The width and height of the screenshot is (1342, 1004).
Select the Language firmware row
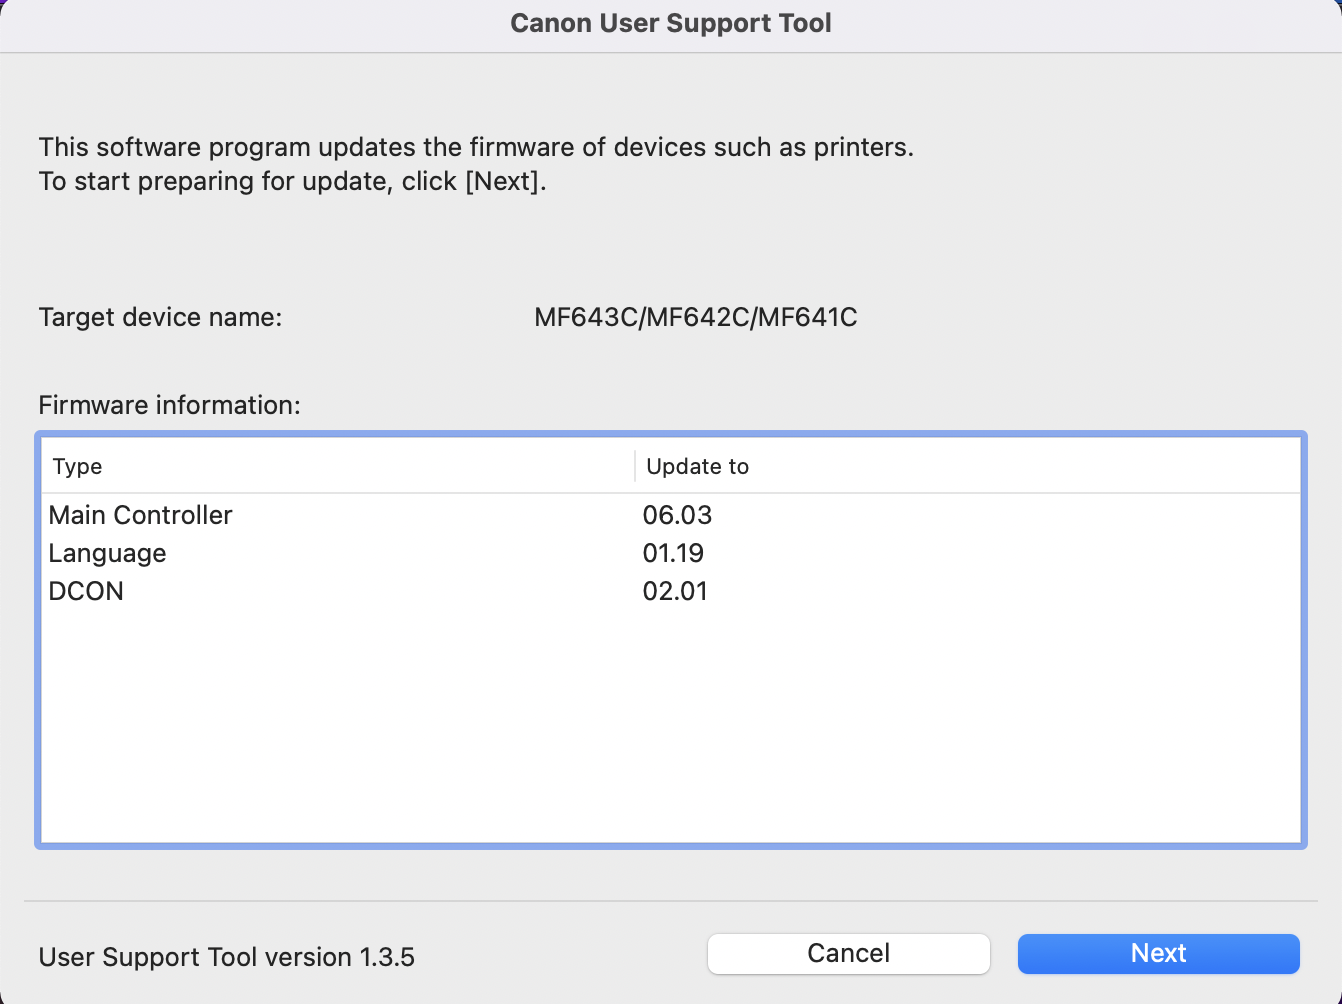108,553
